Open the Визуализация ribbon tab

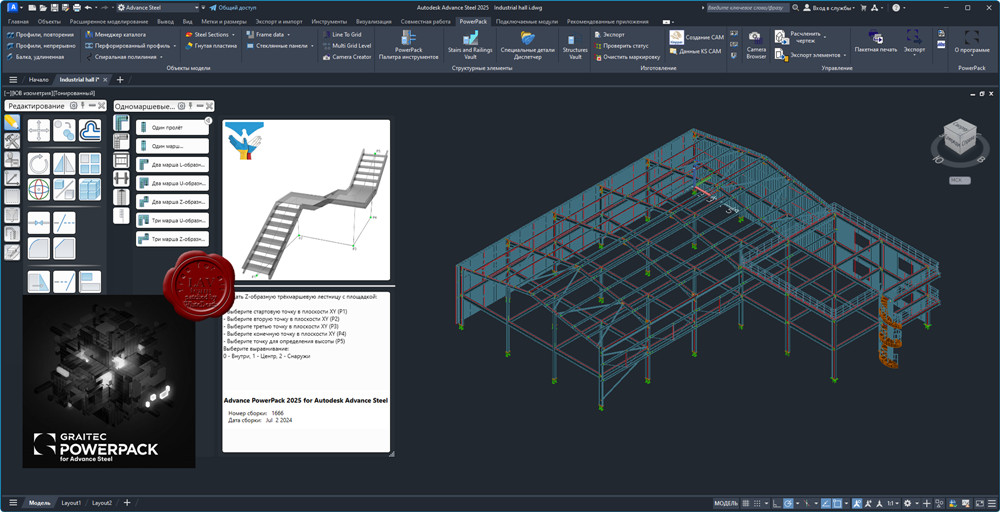tap(374, 21)
